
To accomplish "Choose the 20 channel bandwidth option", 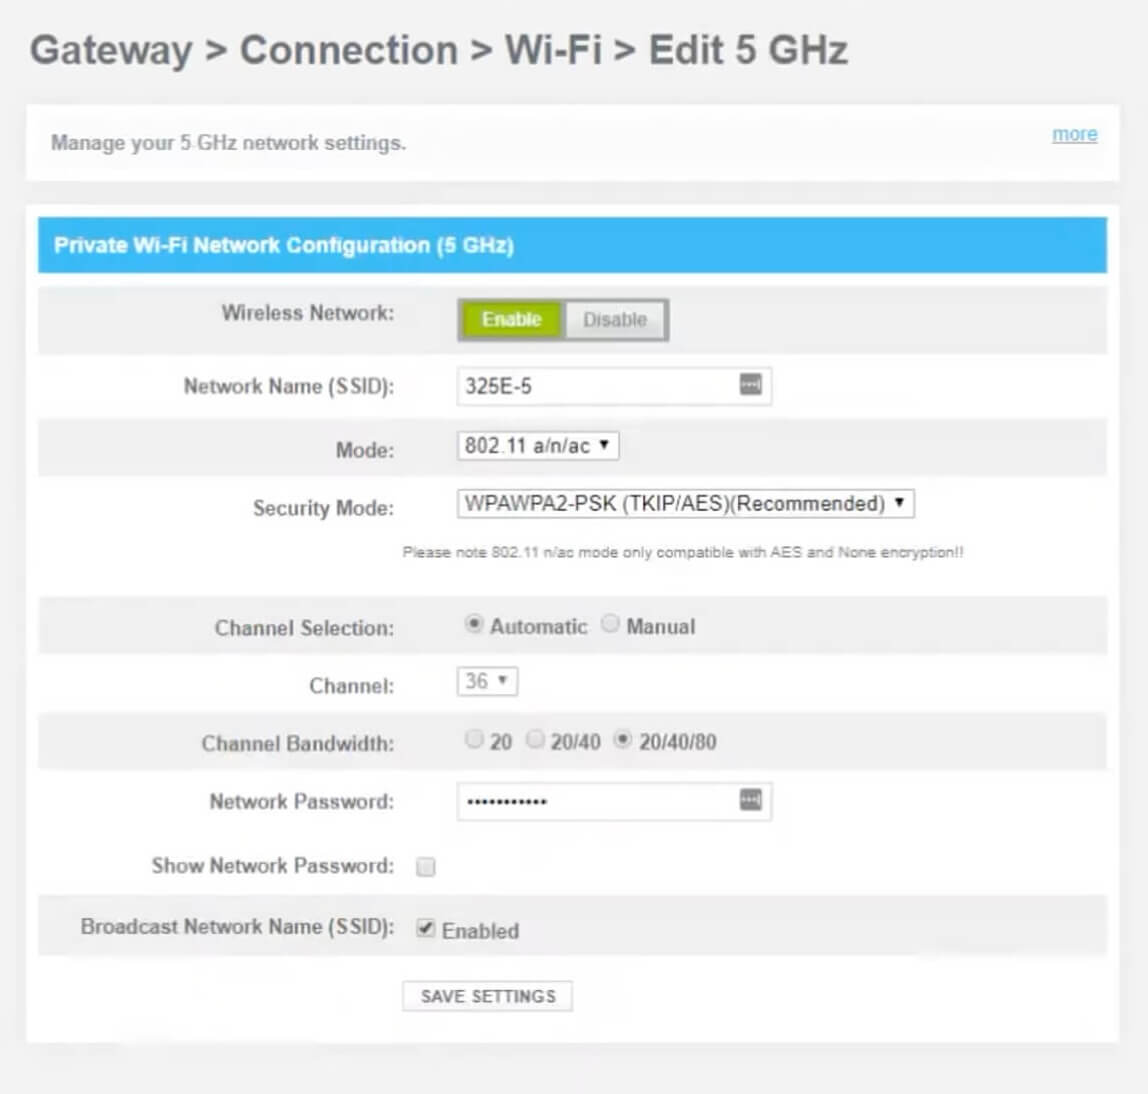I will pyautogui.click(x=474, y=740).
